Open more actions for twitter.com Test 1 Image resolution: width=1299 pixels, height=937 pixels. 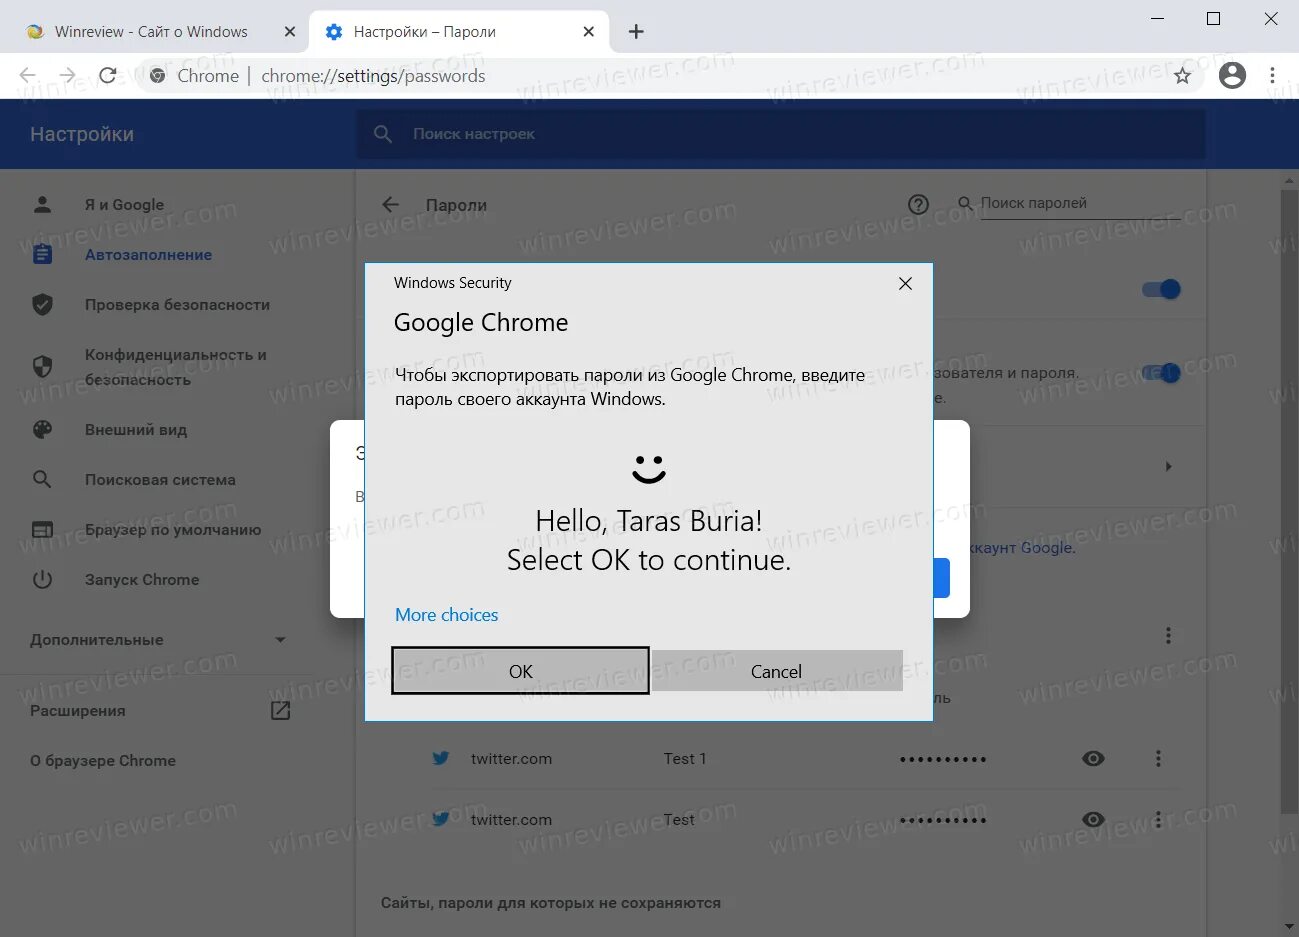(1159, 759)
